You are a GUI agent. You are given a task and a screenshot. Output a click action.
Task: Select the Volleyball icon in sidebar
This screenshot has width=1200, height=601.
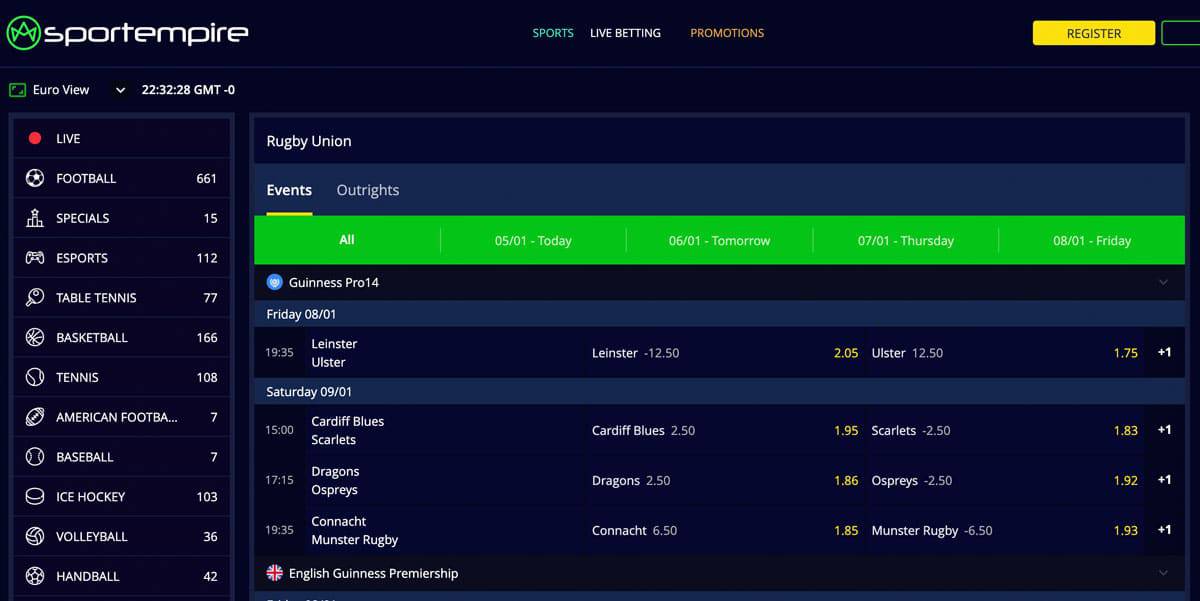point(35,536)
